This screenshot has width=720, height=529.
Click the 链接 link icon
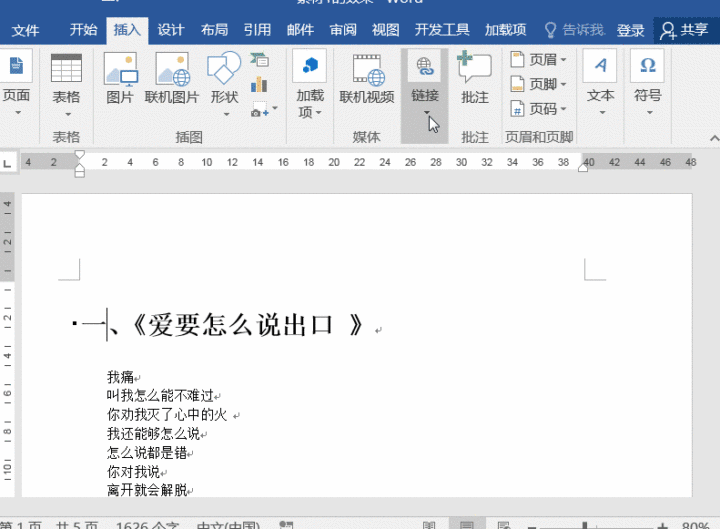pyautogui.click(x=425, y=66)
